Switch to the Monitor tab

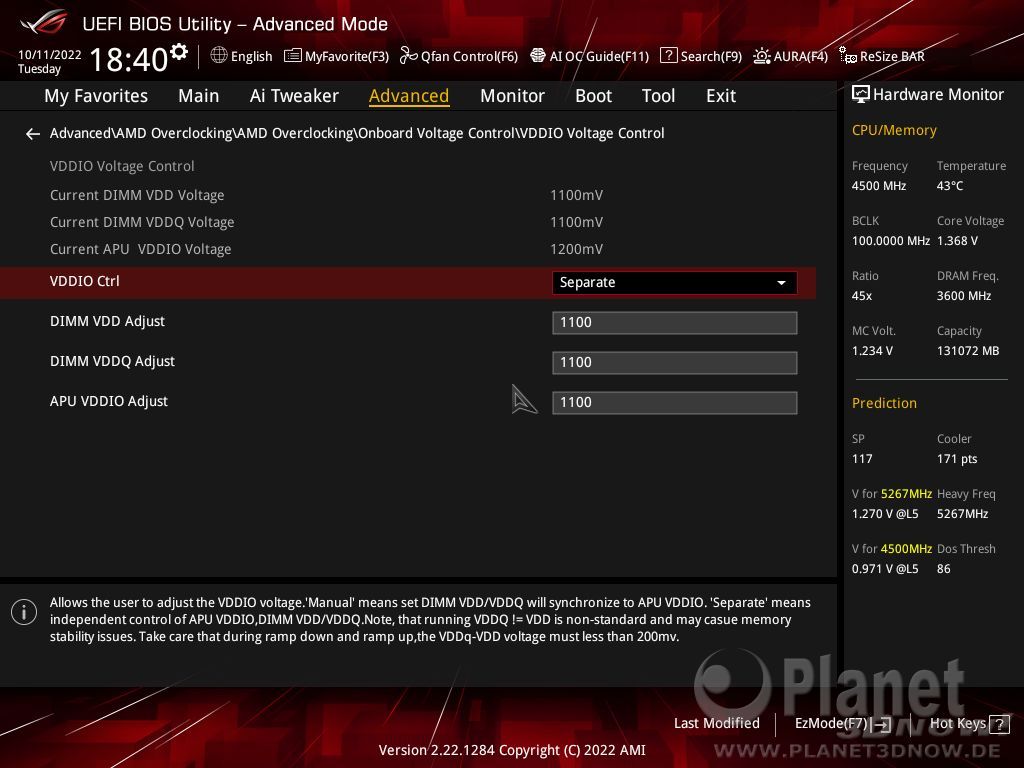point(512,96)
